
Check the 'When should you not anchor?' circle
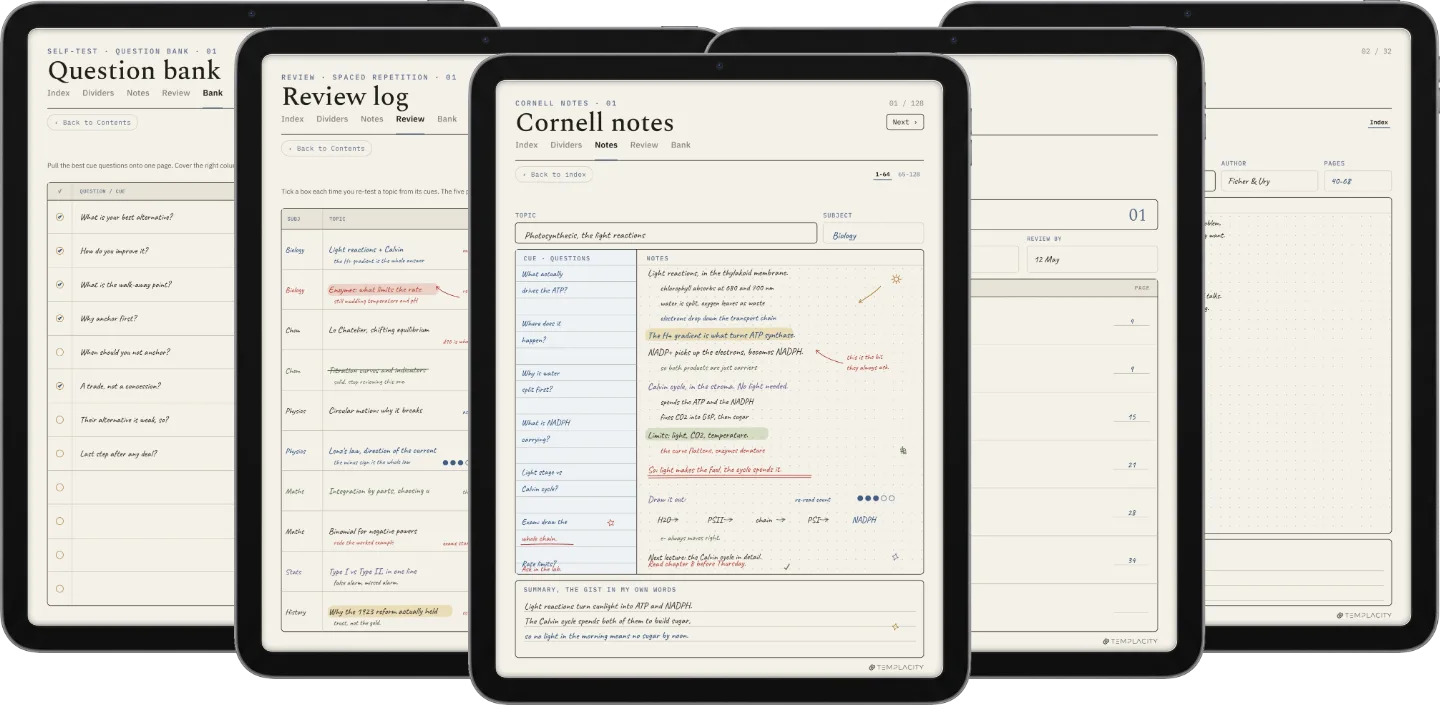pos(60,352)
